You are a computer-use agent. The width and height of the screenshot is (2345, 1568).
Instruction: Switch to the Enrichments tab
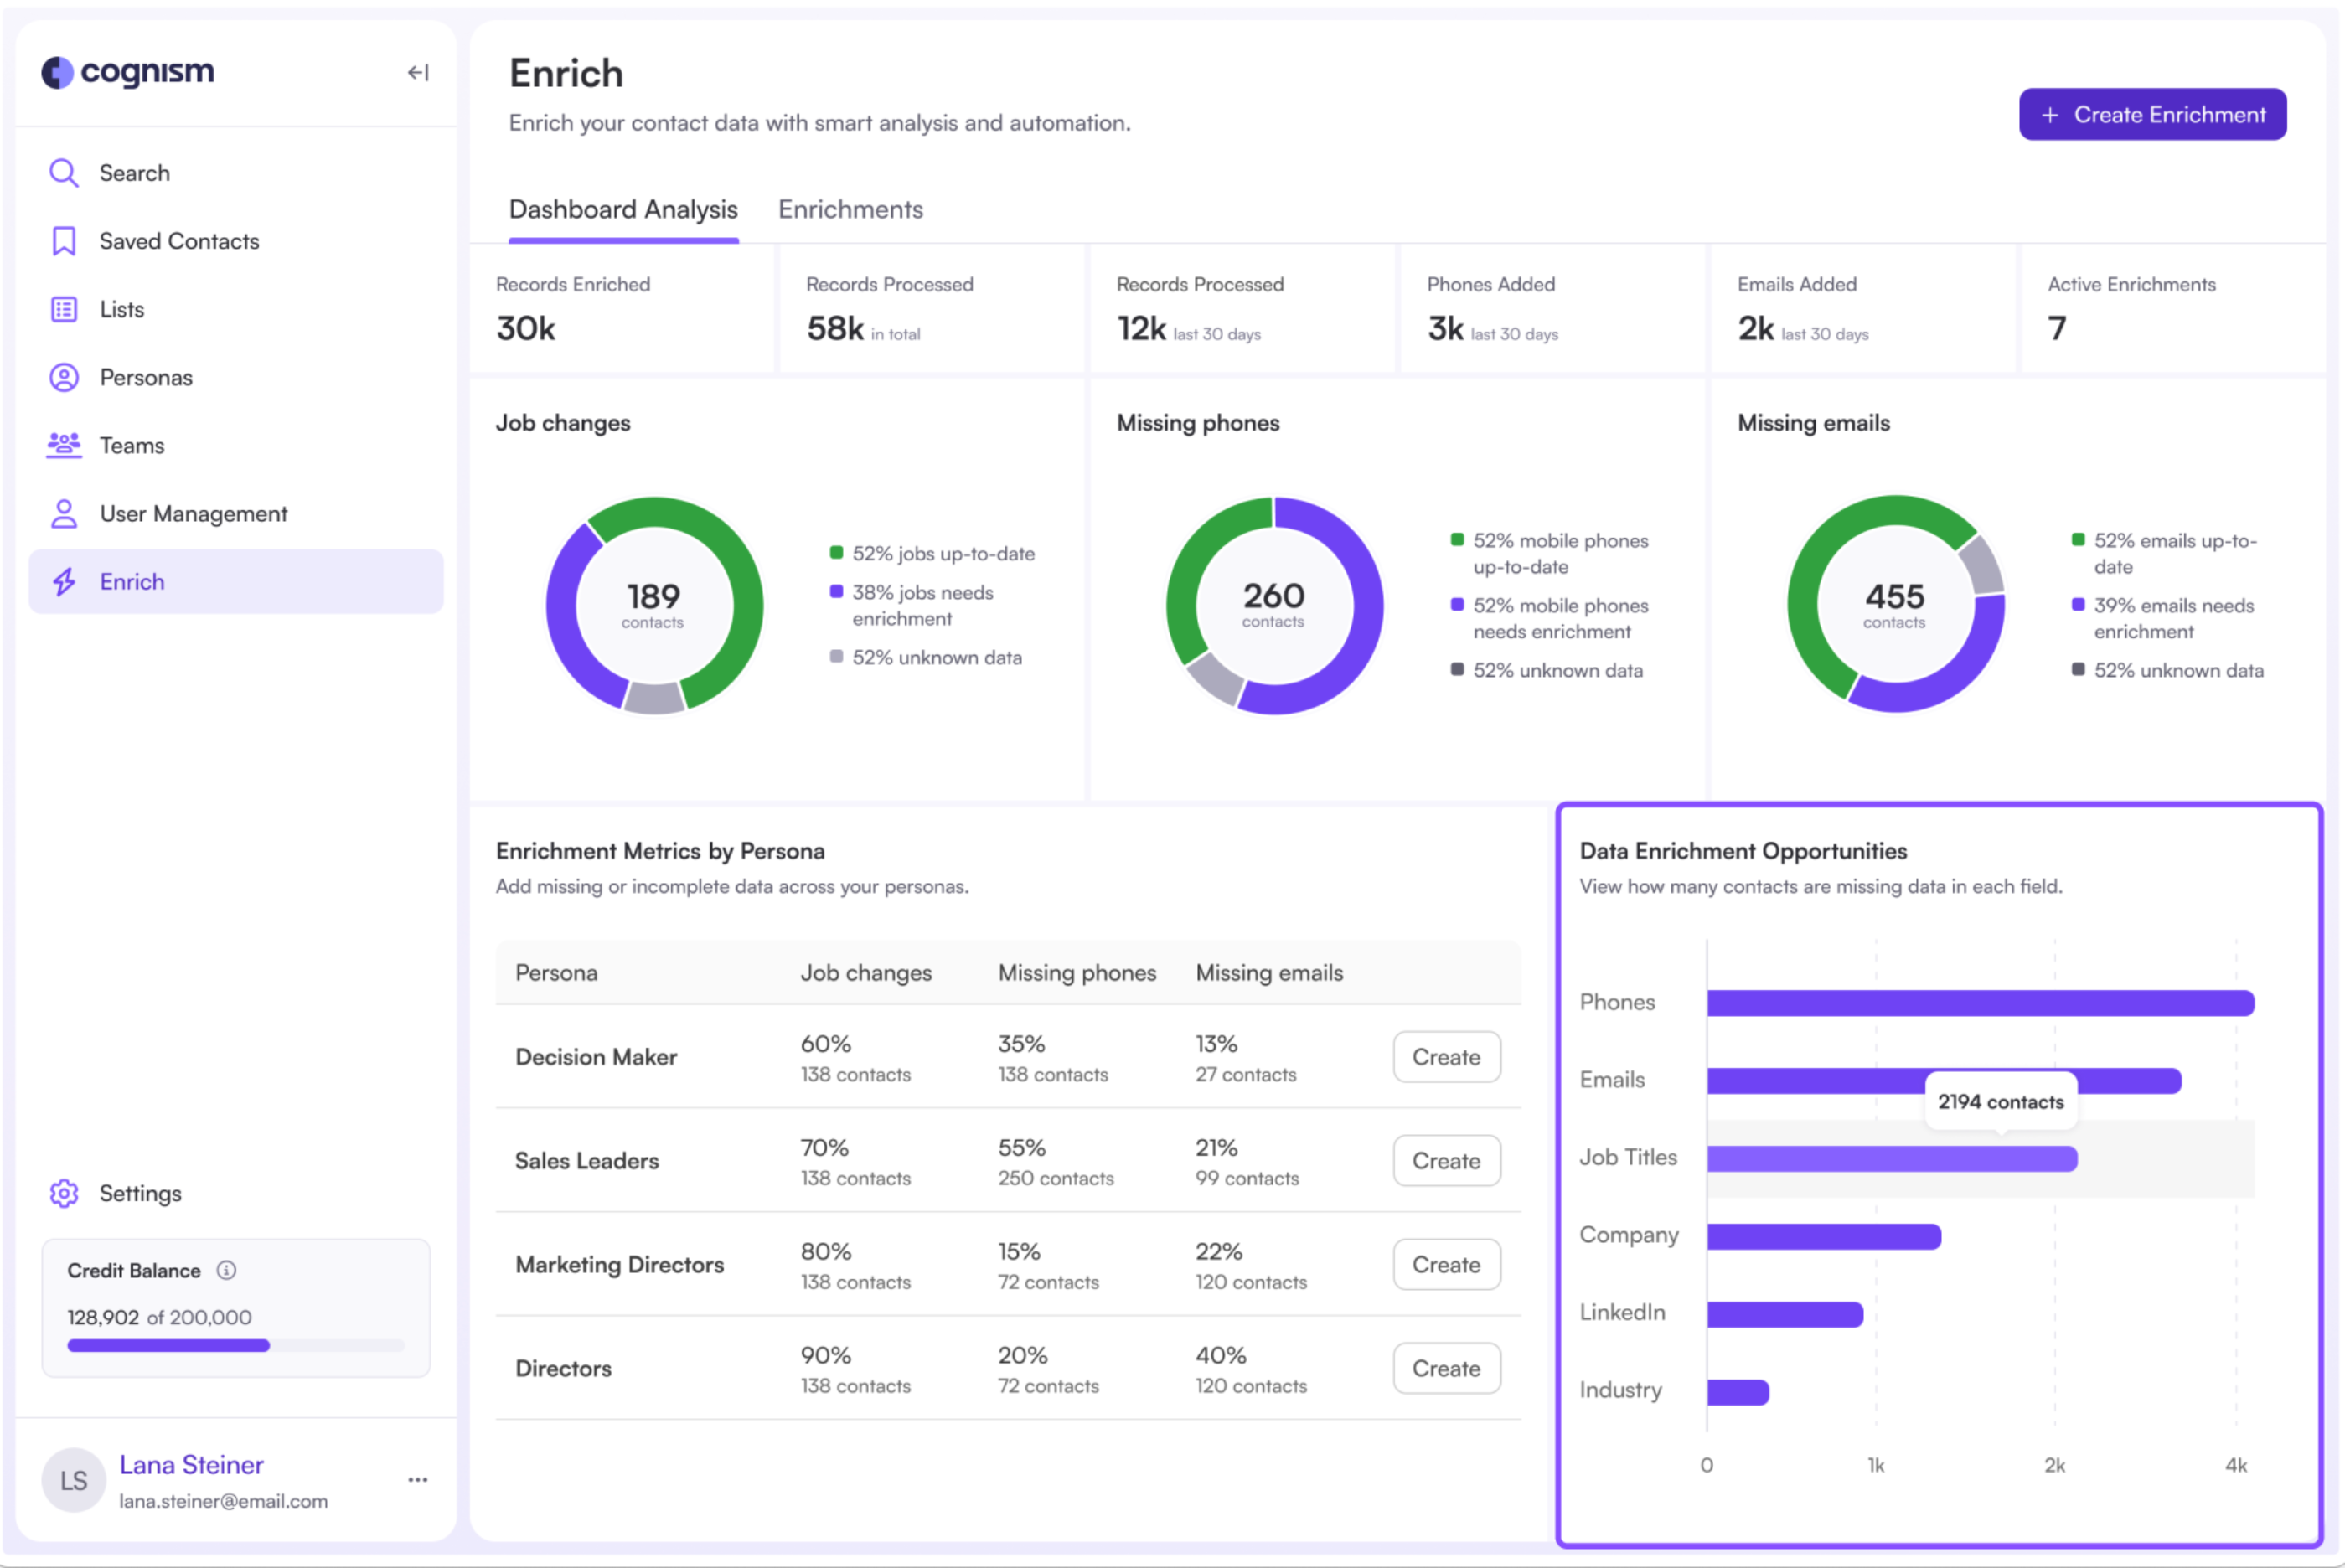click(850, 209)
